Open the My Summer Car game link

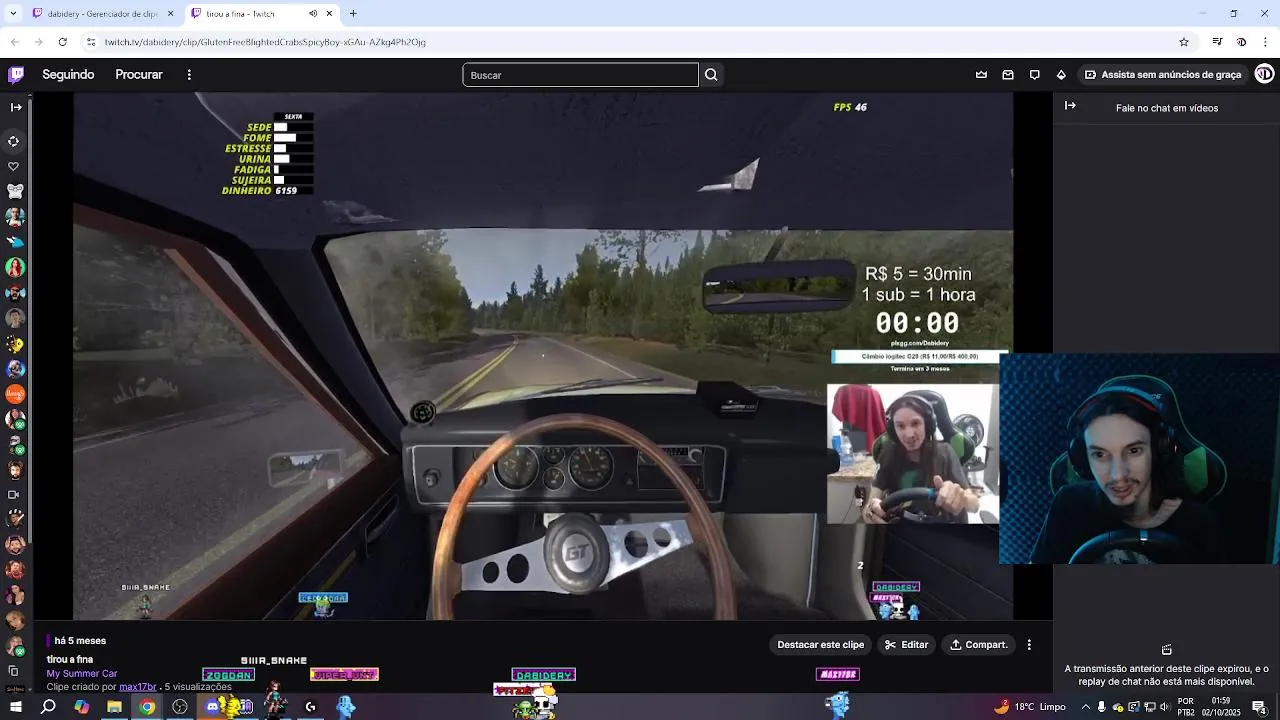tap(82, 674)
